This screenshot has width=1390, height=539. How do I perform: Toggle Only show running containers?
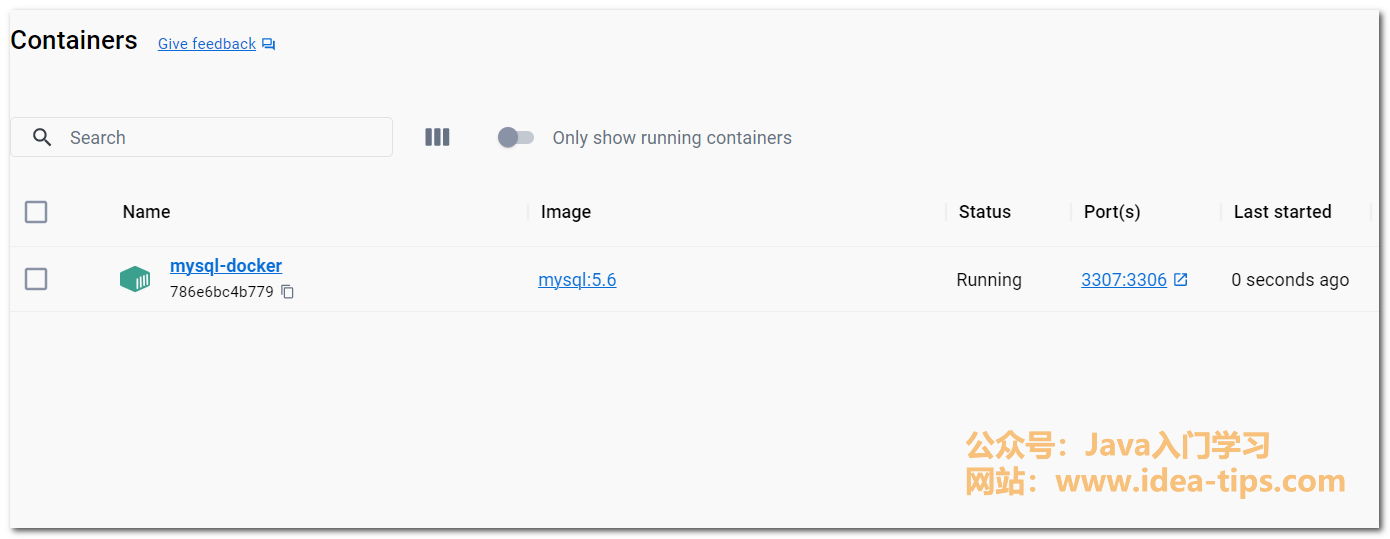point(516,138)
